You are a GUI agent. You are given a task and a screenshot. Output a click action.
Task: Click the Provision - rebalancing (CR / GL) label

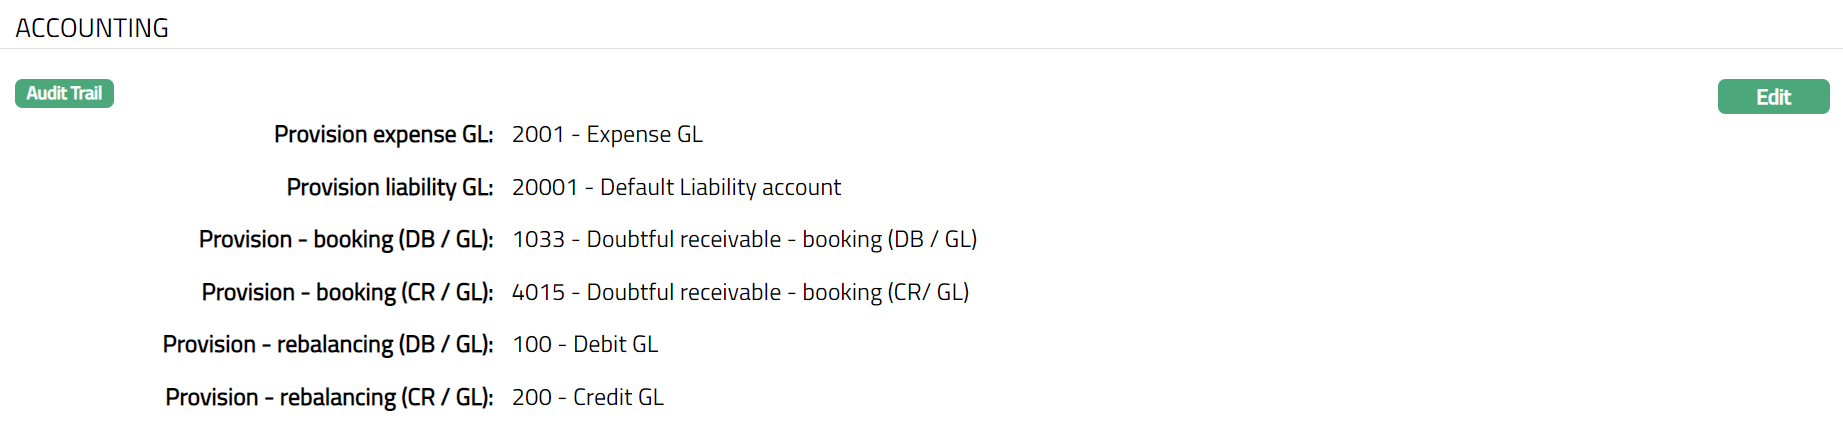pyautogui.click(x=329, y=397)
